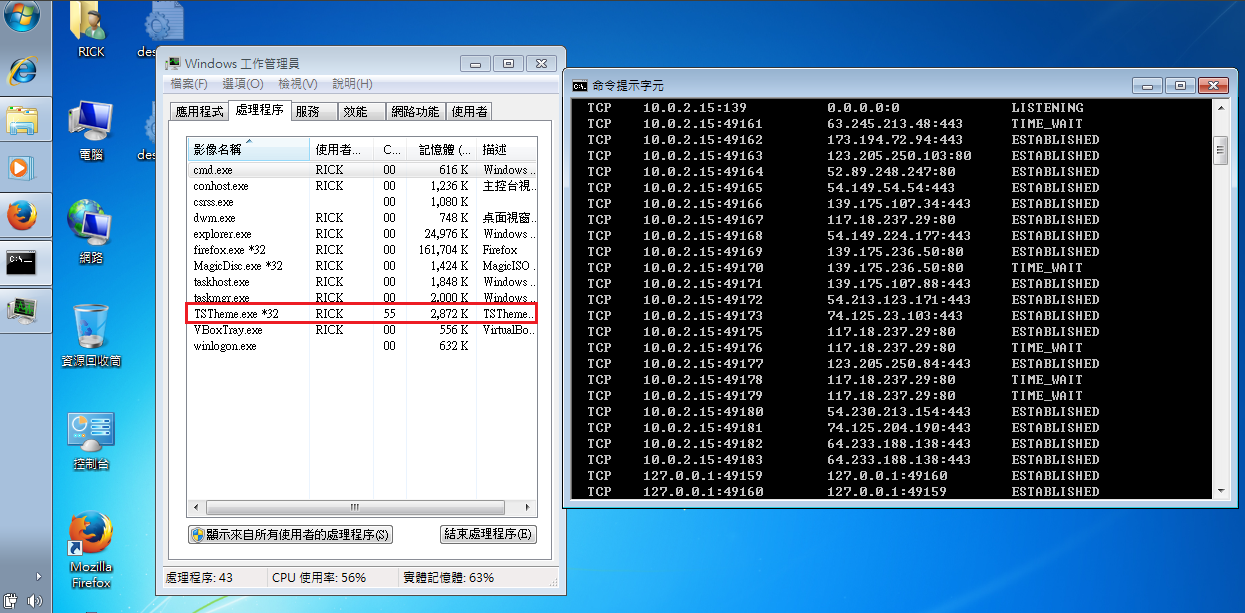Image resolution: width=1245 pixels, height=613 pixels.
Task: Open Windows Media Player from the taskbar
Action: 22,167
